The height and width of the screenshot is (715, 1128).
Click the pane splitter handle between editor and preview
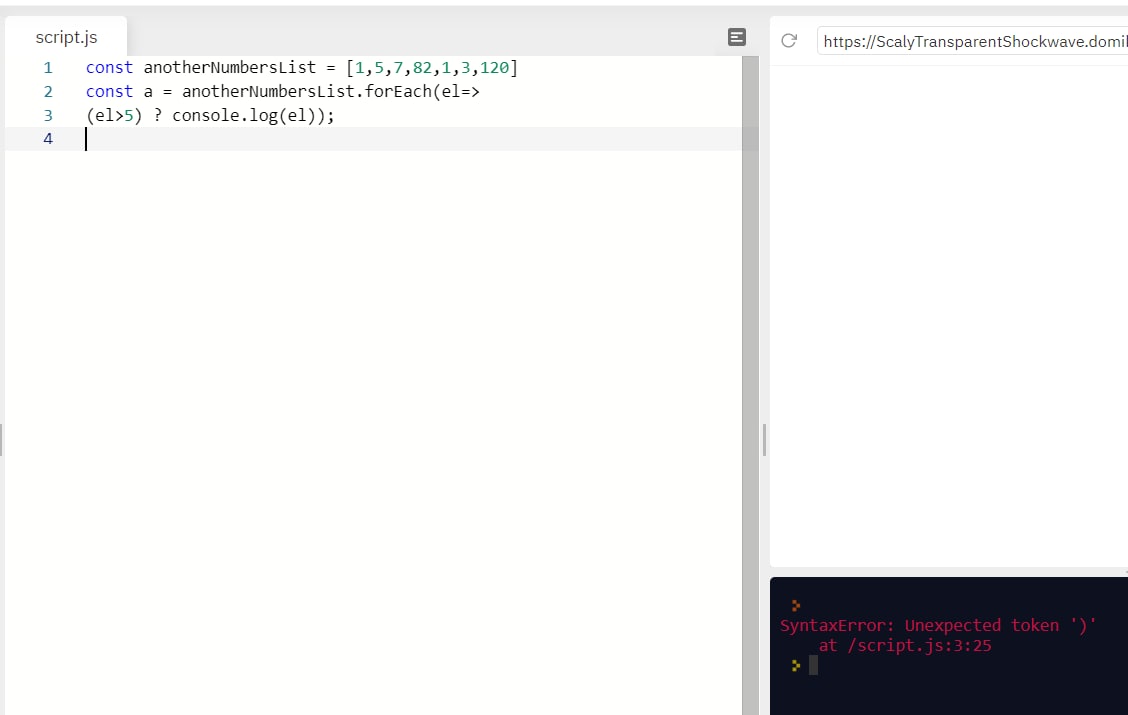pos(764,440)
